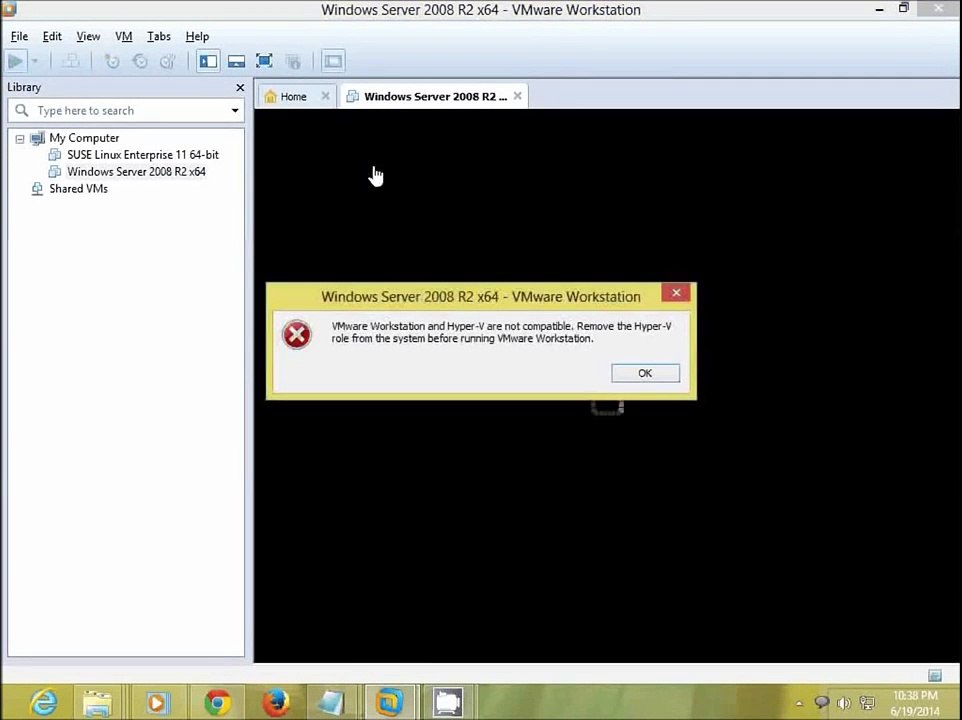Open Firefox from the taskbar
Image resolution: width=962 pixels, height=720 pixels.
(276, 703)
